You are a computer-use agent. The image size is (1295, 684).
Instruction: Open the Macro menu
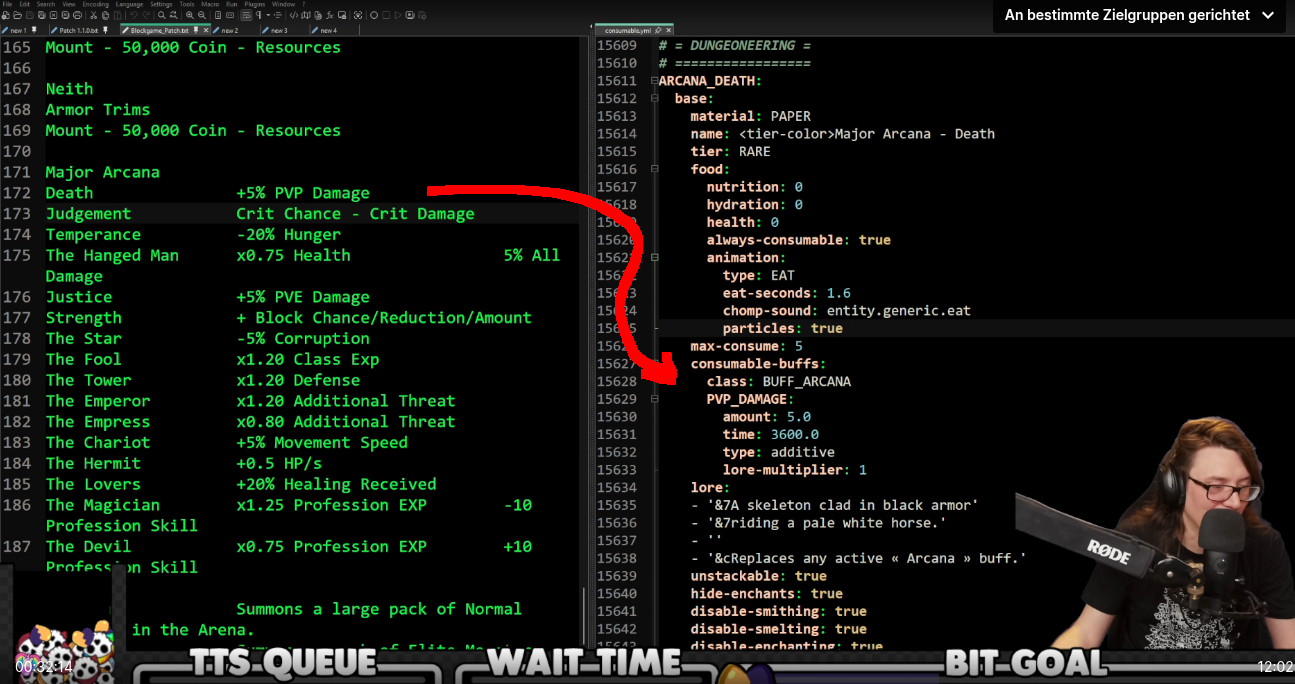pyautogui.click(x=210, y=4)
